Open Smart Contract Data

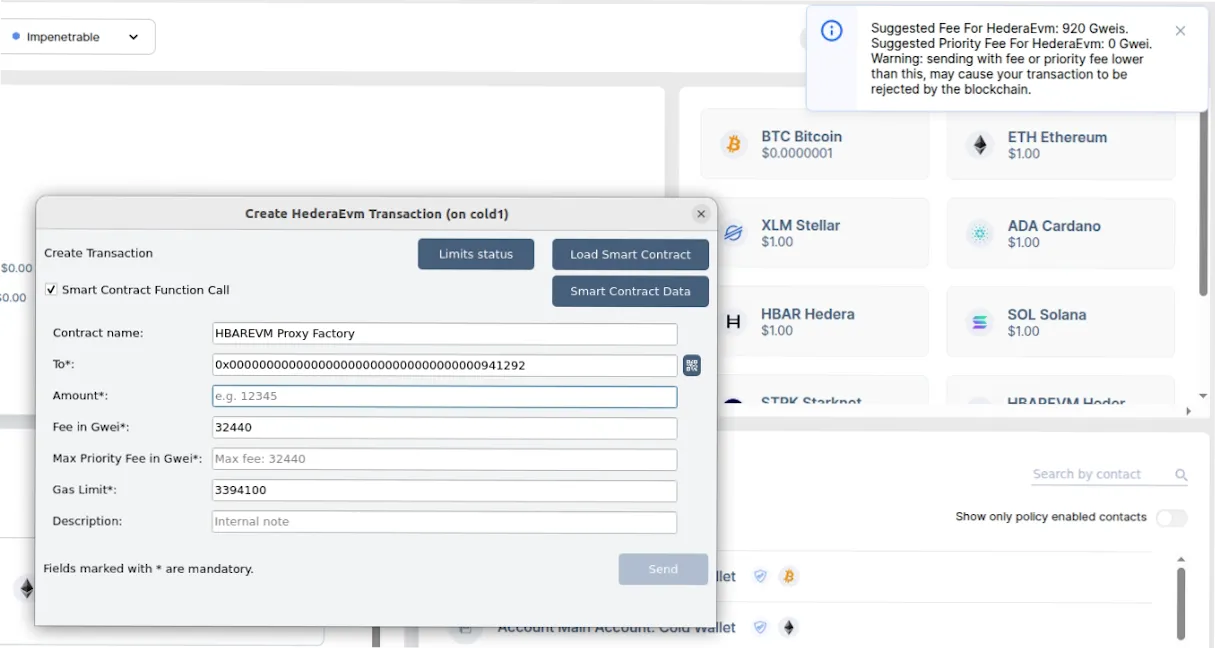630,291
